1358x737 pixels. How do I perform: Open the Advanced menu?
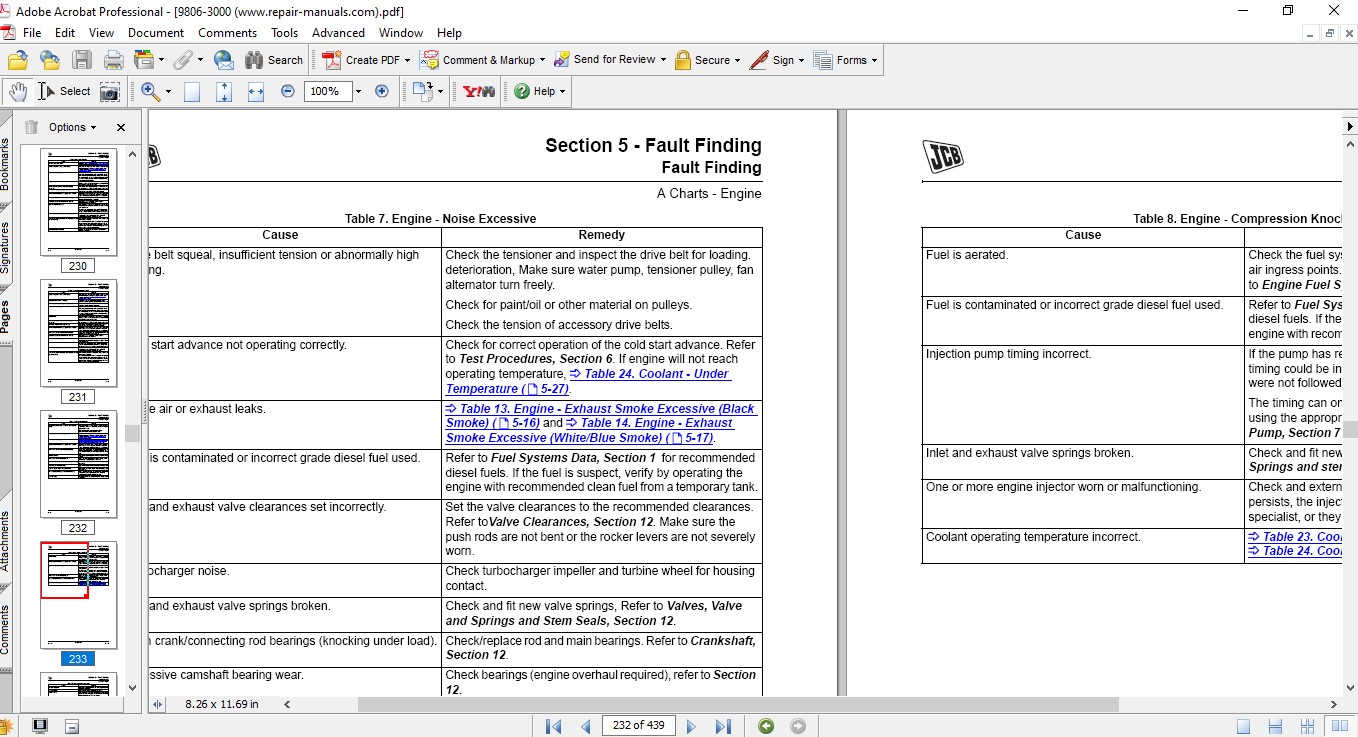tap(338, 33)
